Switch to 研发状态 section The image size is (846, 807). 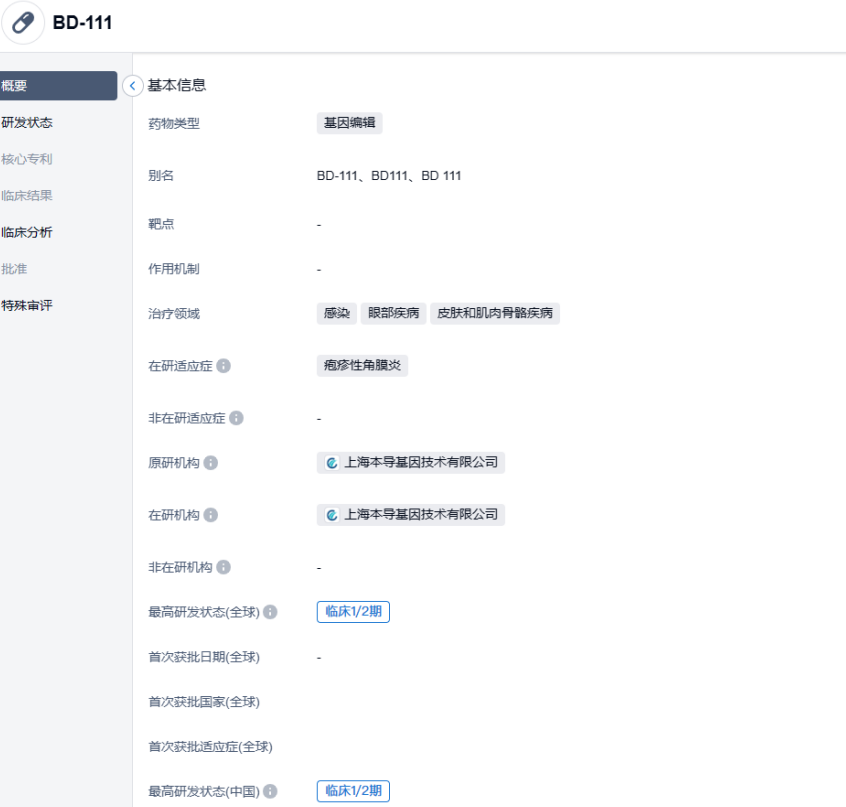point(28,123)
